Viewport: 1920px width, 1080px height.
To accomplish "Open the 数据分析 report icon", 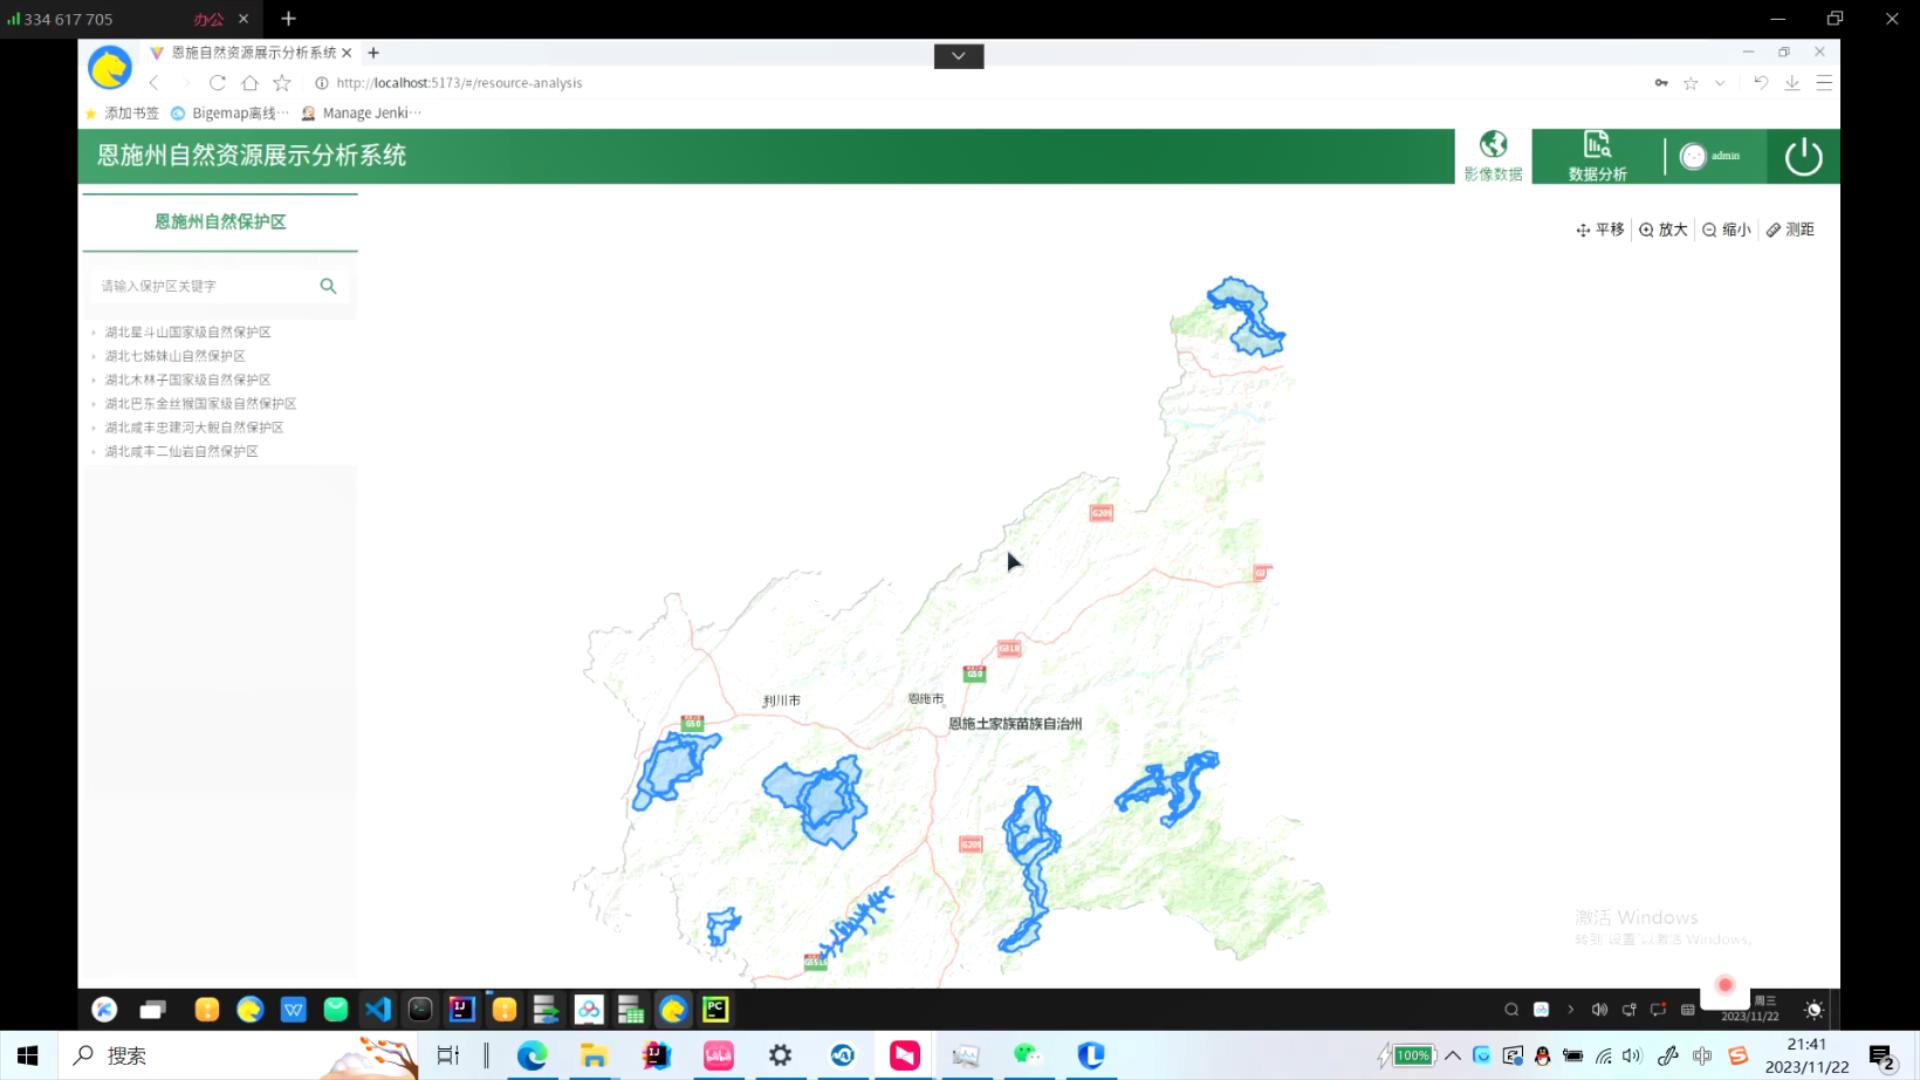I will click(1597, 146).
